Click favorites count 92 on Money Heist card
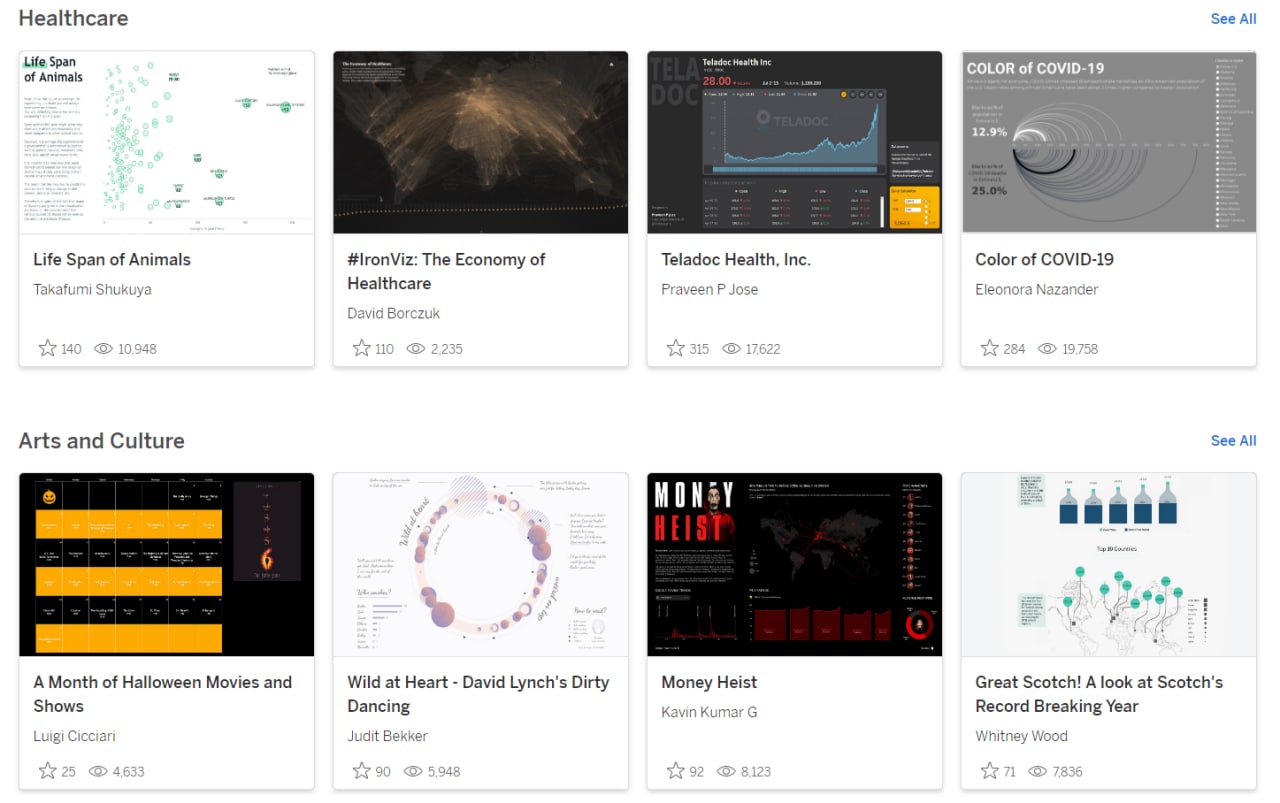The image size is (1280, 803). tap(696, 772)
